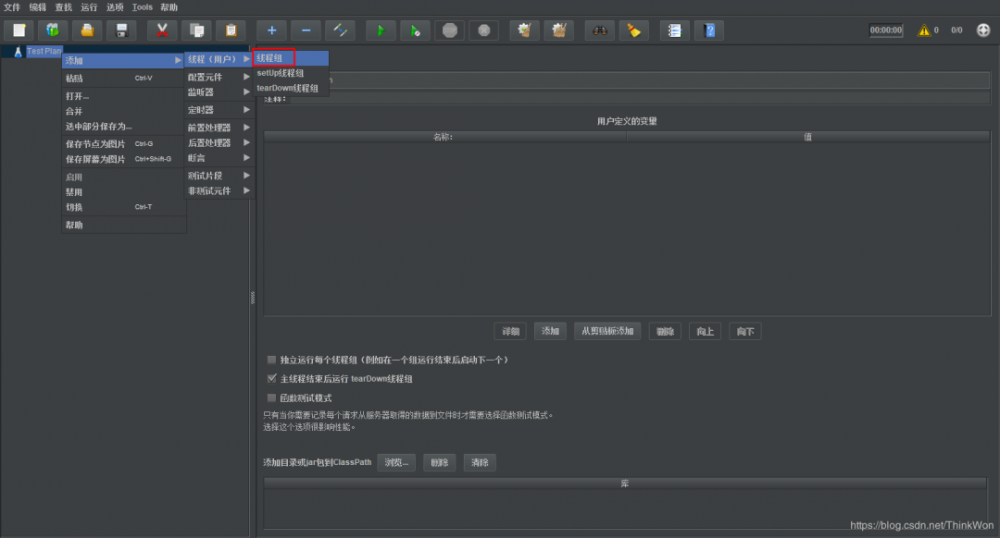Image resolution: width=1000 pixels, height=538 pixels.
Task: Select 切换 in the context menu
Action: point(123,207)
